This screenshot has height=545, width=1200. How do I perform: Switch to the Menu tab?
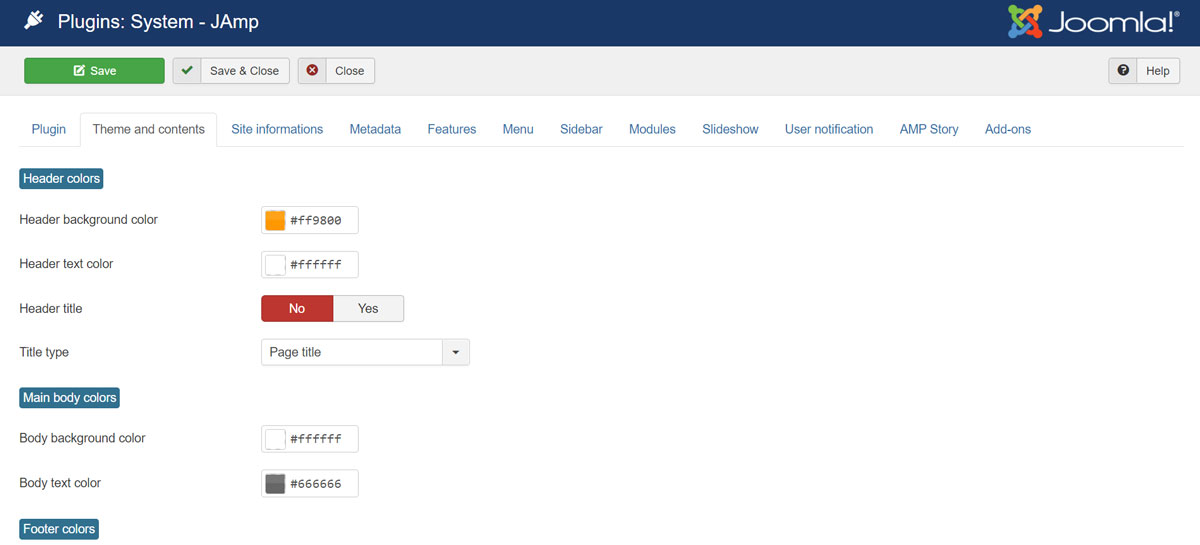[518, 129]
